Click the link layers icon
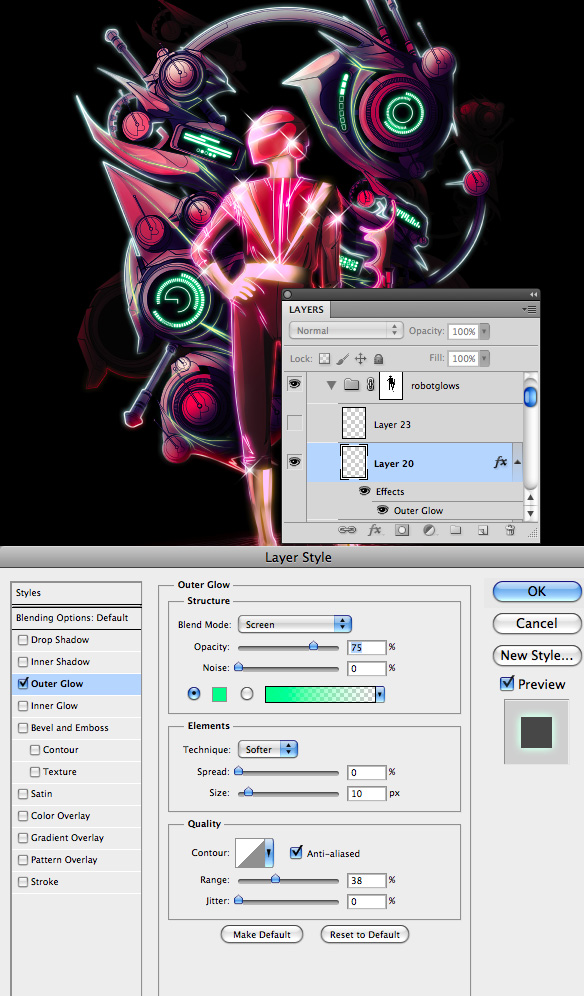The image size is (584, 996). [x=346, y=530]
